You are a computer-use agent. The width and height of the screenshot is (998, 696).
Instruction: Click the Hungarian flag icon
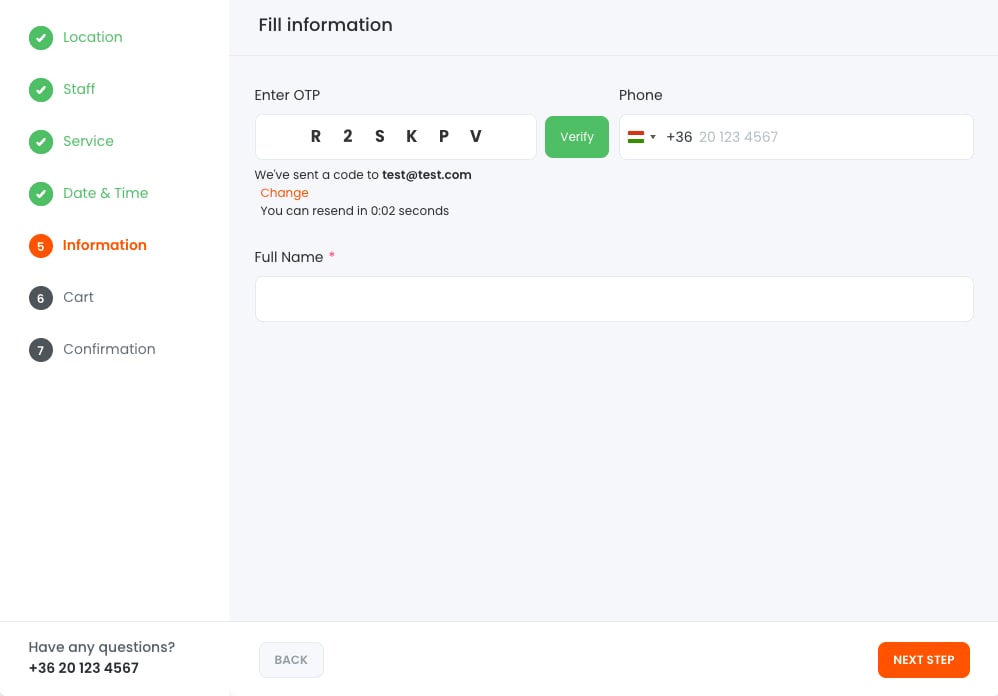point(635,137)
